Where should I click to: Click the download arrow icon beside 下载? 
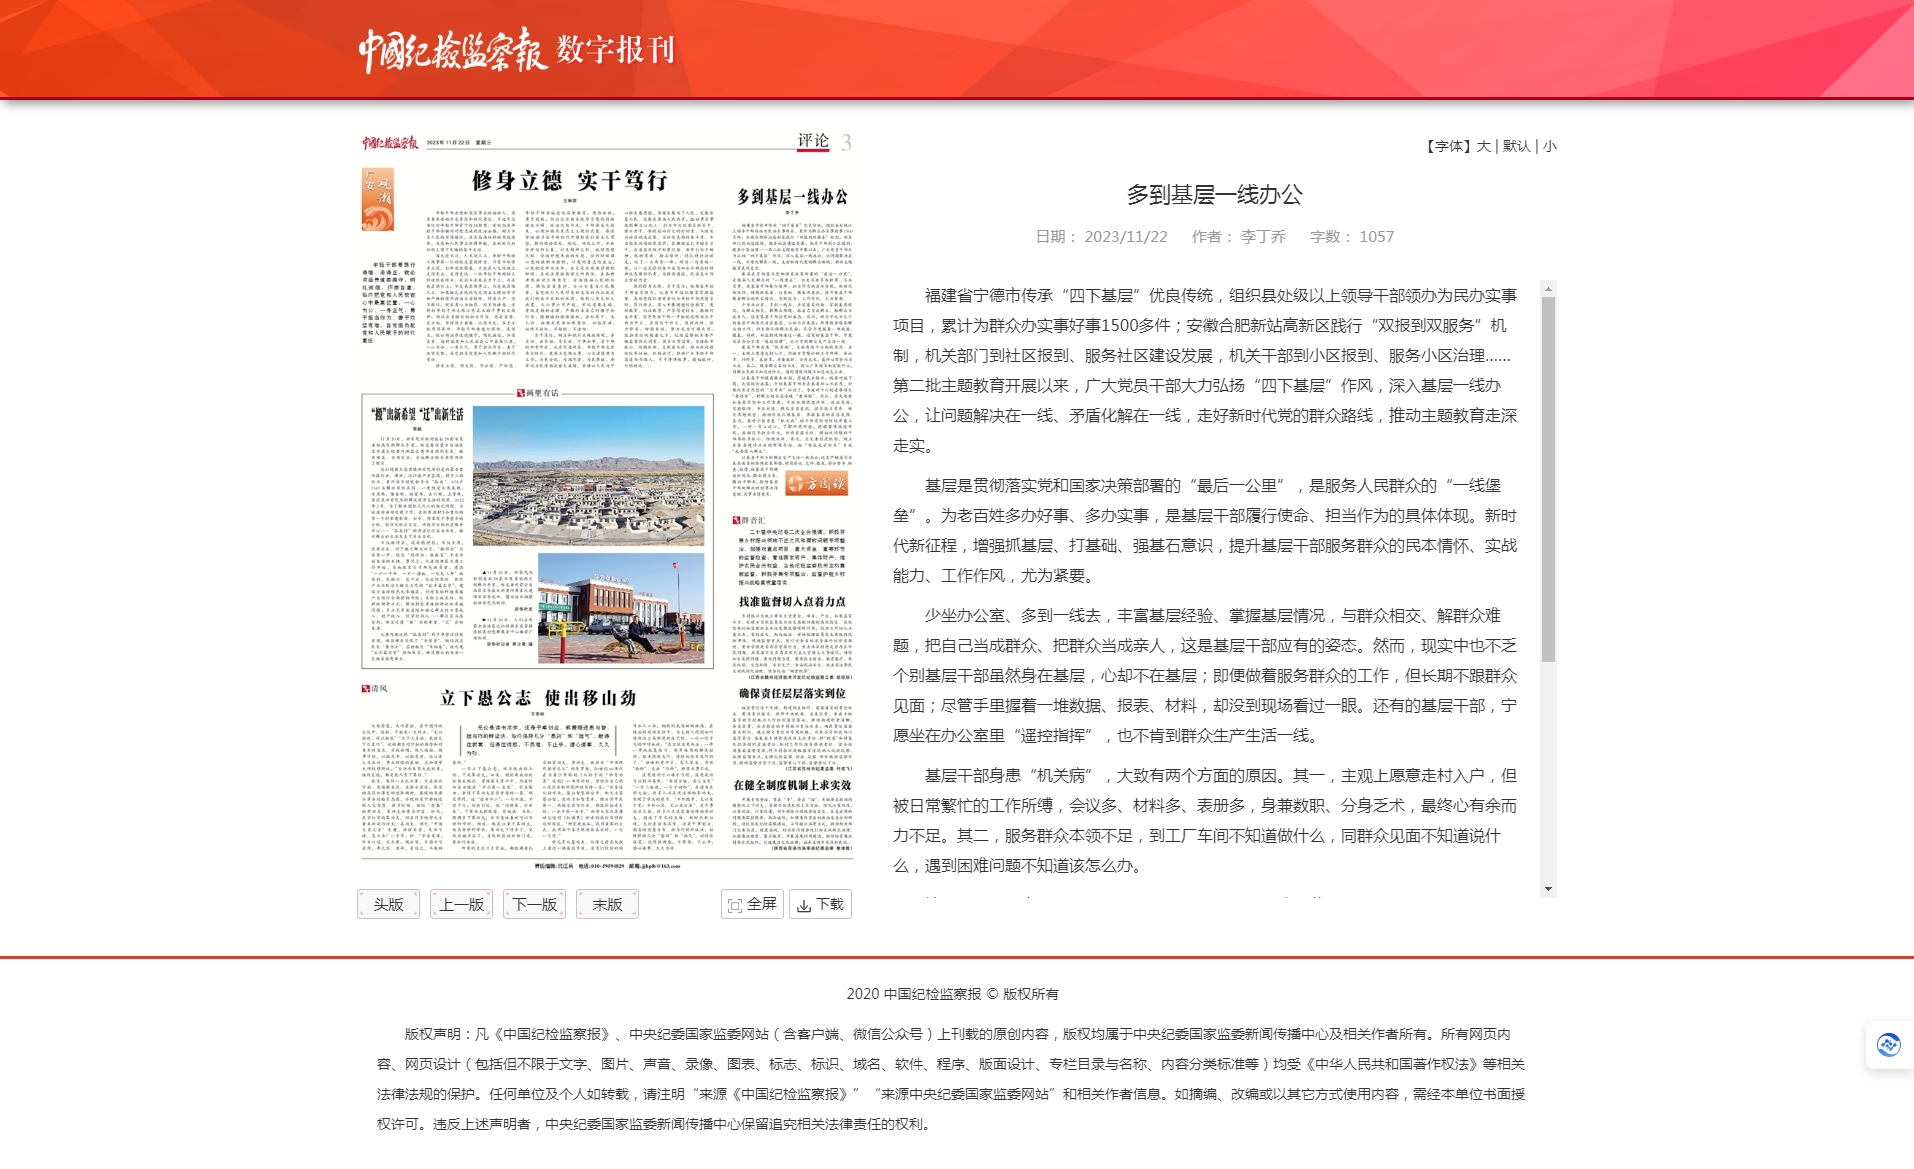point(804,905)
